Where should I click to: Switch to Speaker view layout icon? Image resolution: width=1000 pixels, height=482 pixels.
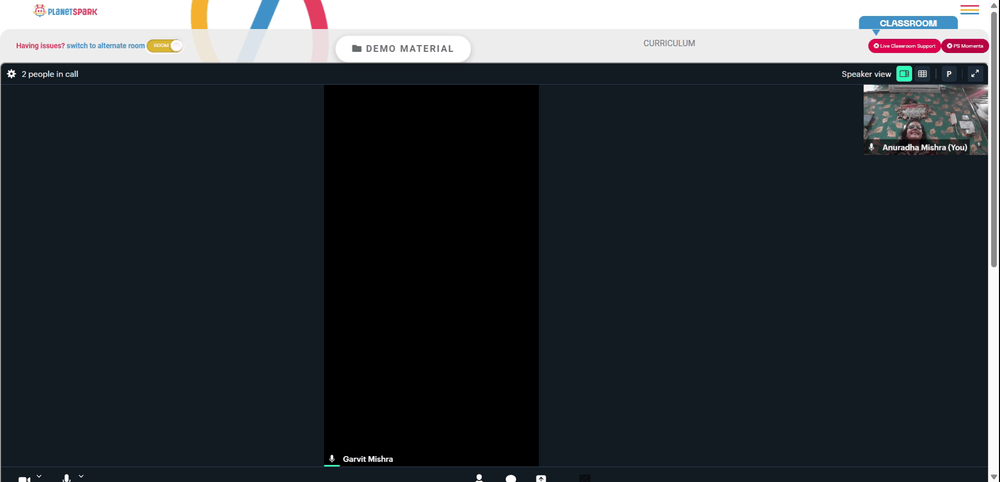[x=904, y=74]
